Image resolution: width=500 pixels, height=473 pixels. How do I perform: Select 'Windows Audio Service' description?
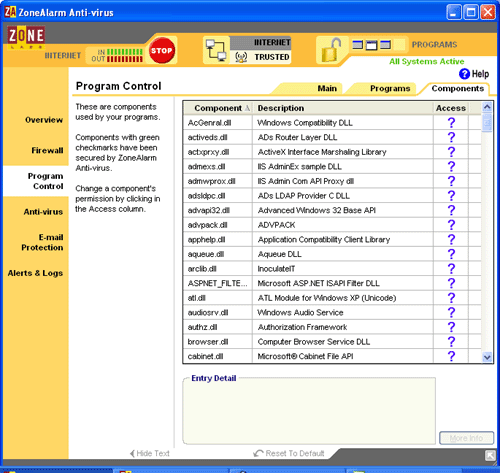tap(300, 312)
